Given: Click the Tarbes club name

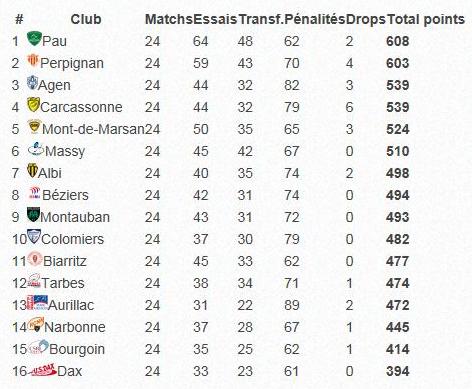Looking at the screenshot, I should [63, 283].
